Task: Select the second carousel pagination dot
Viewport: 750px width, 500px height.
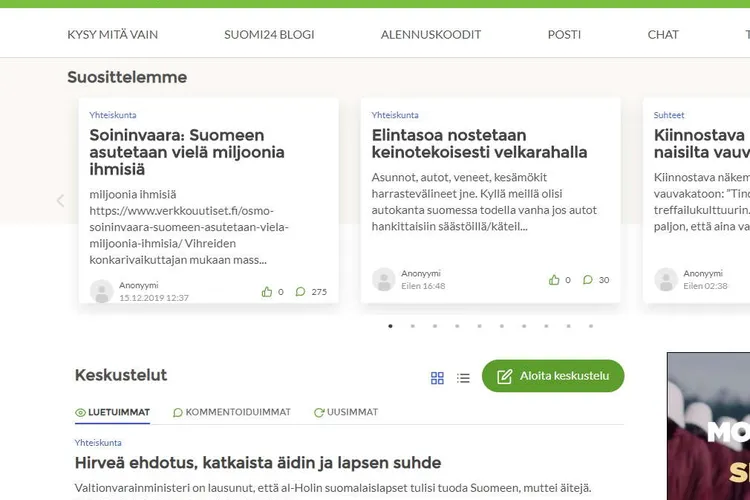Action: click(x=412, y=326)
